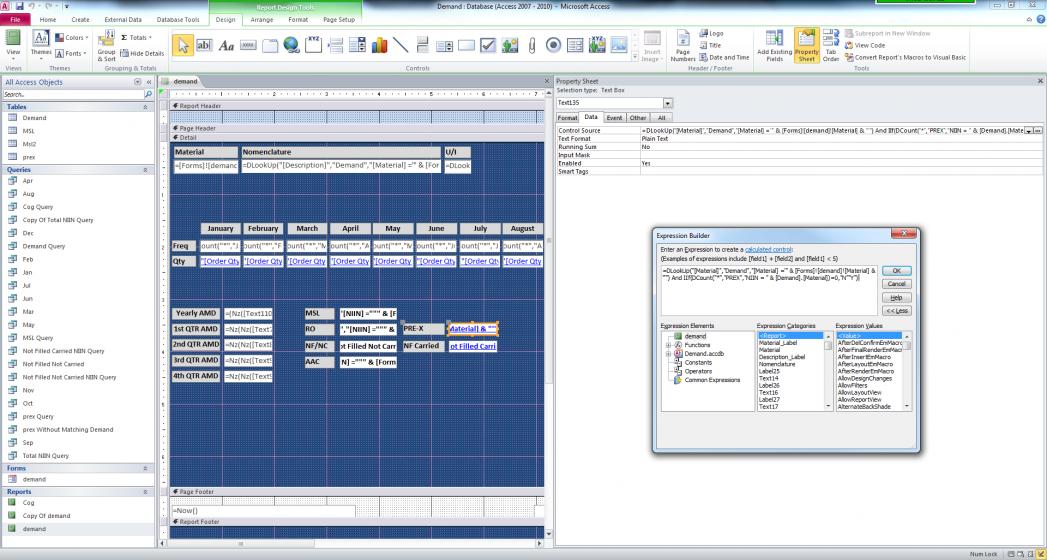
Task: Open the Text135 selection dropdown
Action: pyautogui.click(x=668, y=103)
